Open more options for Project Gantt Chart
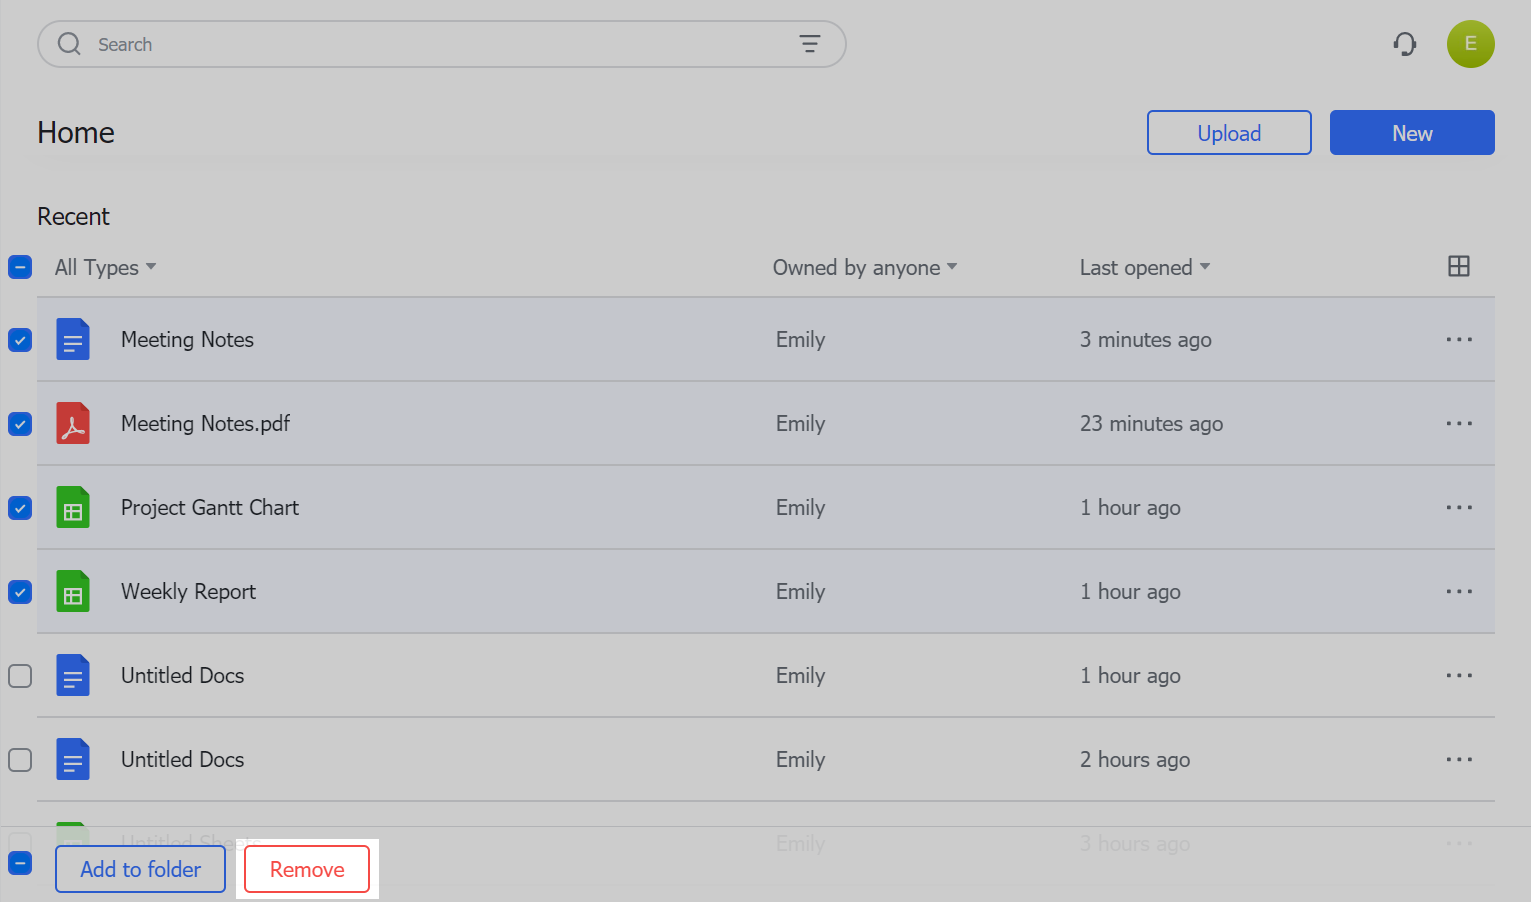1531x902 pixels. 1459,507
